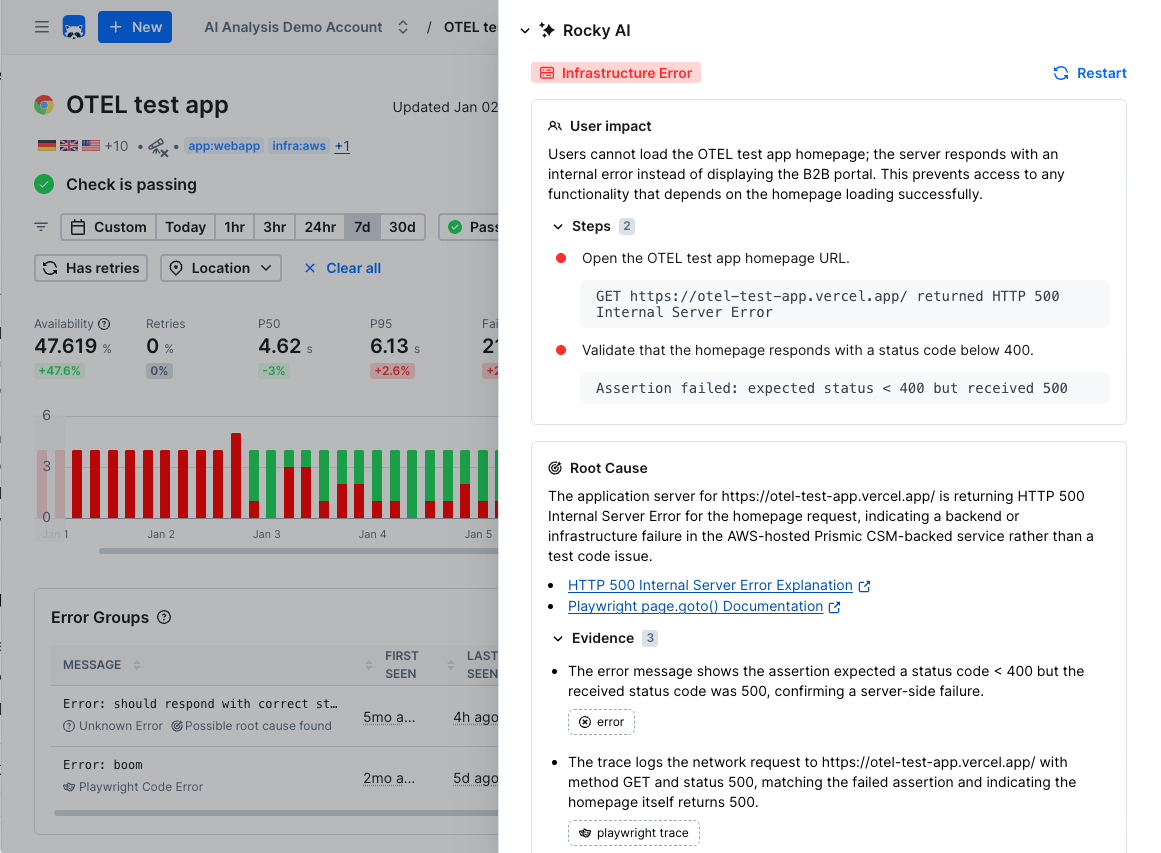Screen dimensions: 1161x853
Task: Click the Chrome browser icon beside OTEL test app
Action: tap(44, 104)
